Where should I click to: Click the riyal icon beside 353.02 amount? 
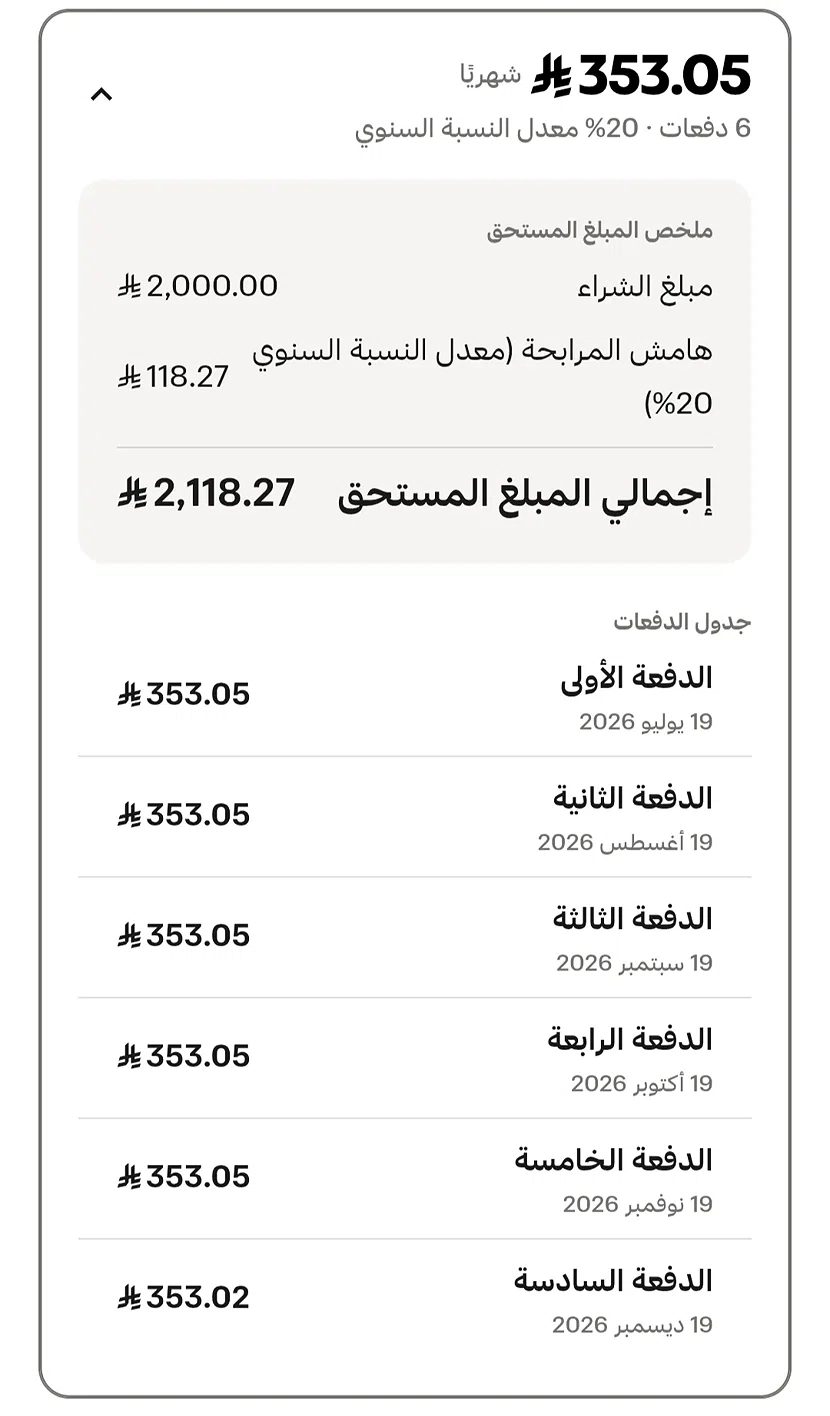pyautogui.click(x=128, y=1297)
